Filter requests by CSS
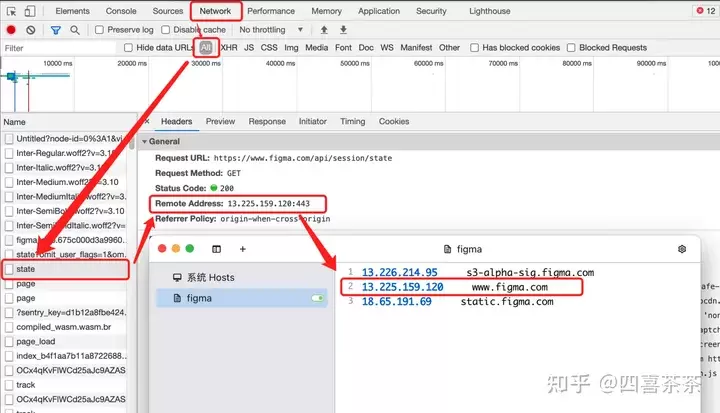 [269, 48]
